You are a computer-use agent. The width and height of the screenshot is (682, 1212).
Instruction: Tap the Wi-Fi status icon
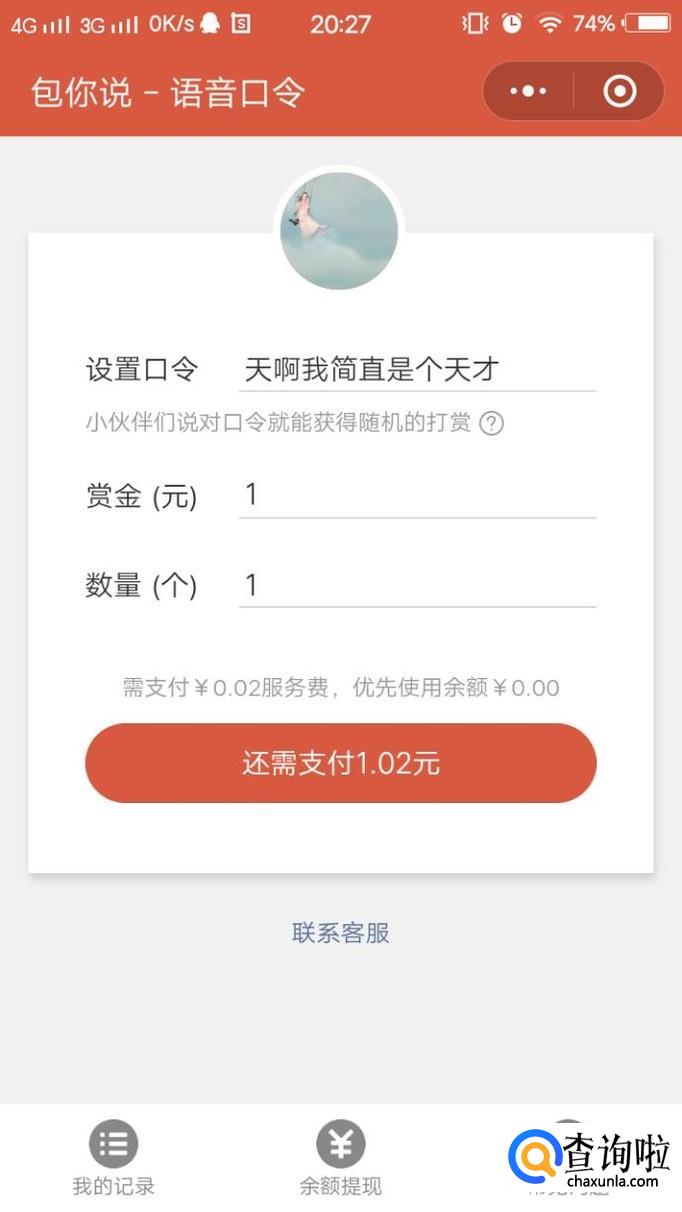pos(549,23)
